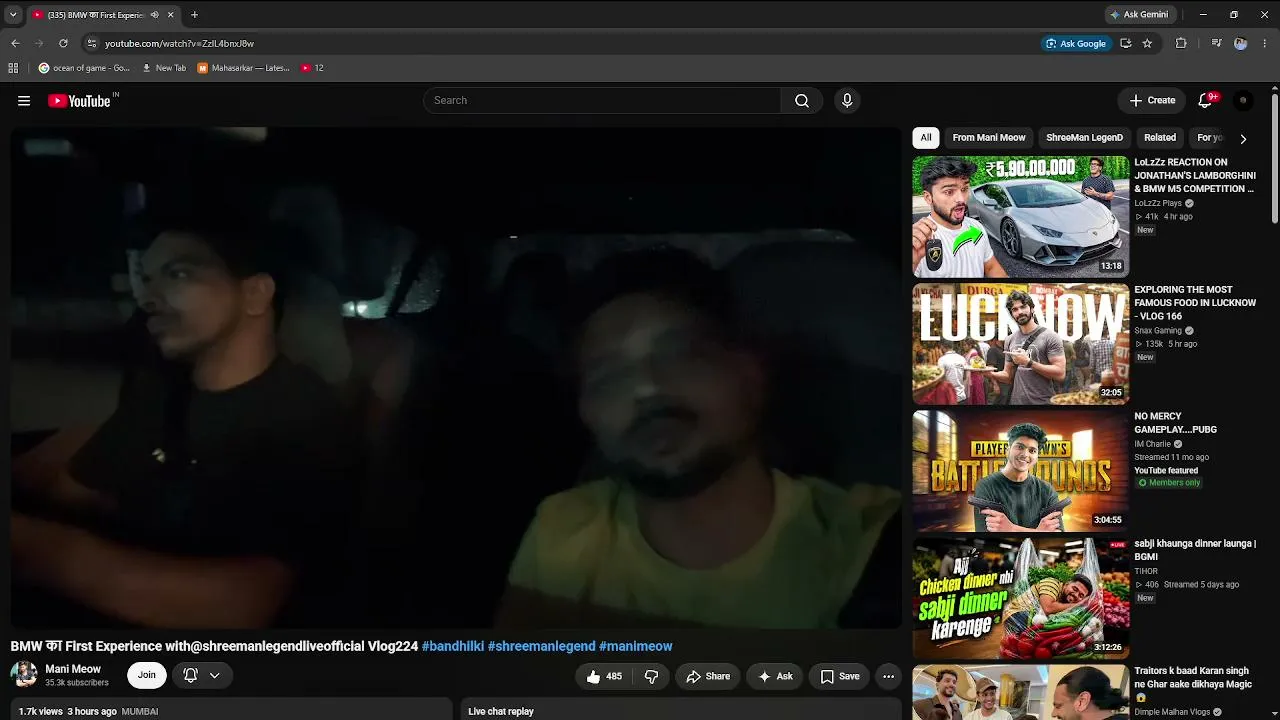1280x720 pixels.
Task: Open the LoLzZz Plays channel name
Action: [1158, 203]
